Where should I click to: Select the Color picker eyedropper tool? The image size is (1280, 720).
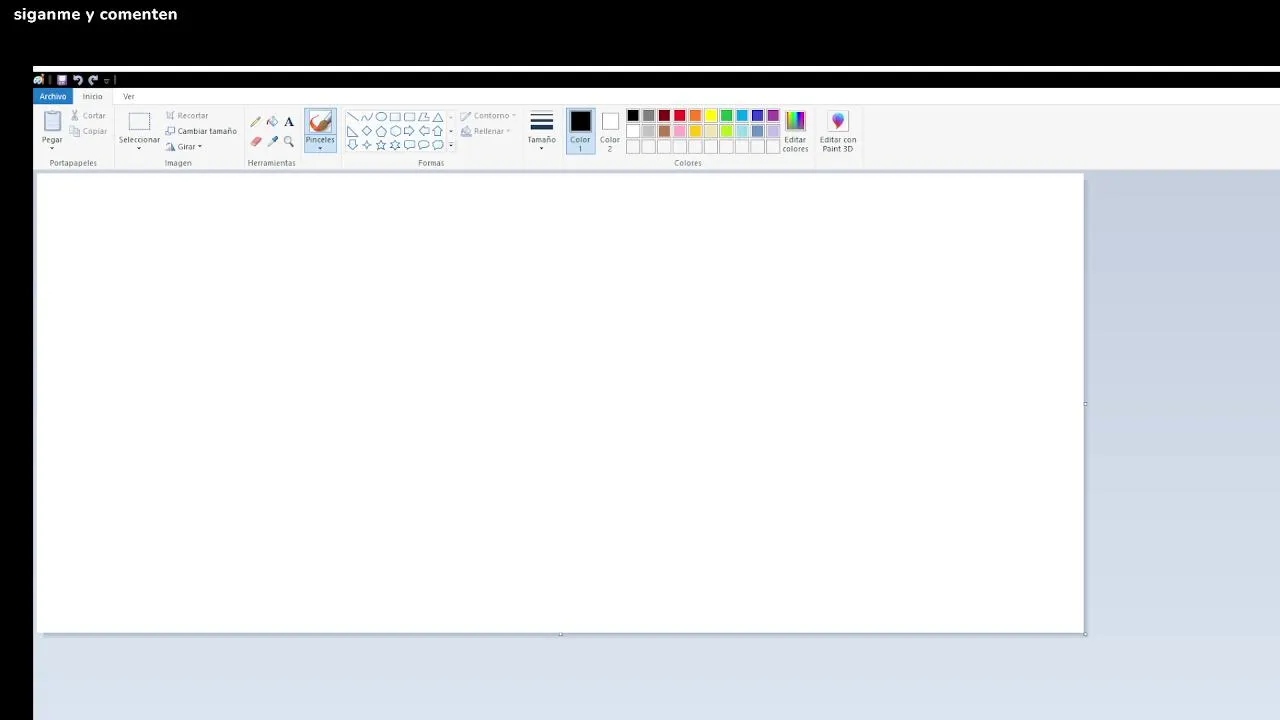tap(272, 142)
